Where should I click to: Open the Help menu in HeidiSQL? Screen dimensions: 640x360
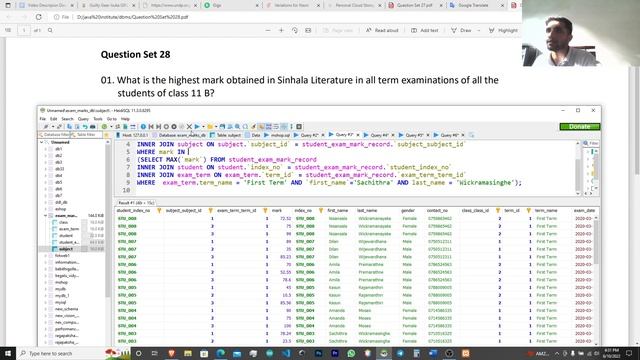(125, 119)
